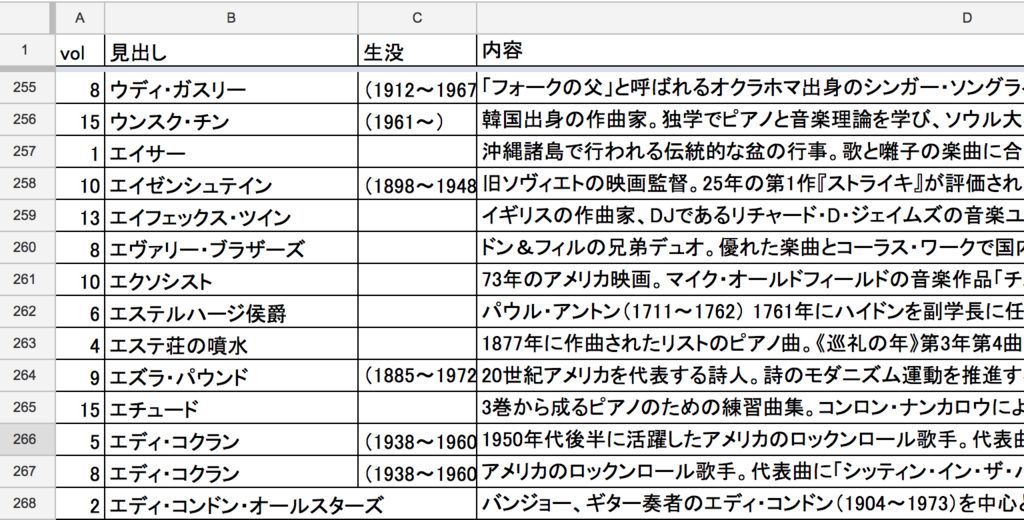Screen dimensions: 1024x520
Task: Select highlighted row 266 header
Action: click(25, 440)
